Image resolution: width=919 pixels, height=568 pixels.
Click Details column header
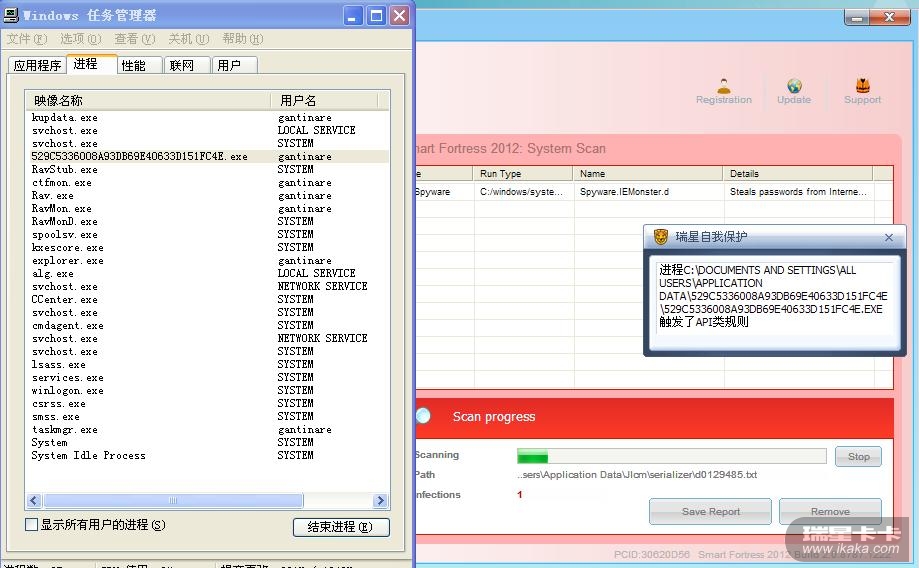(798, 174)
